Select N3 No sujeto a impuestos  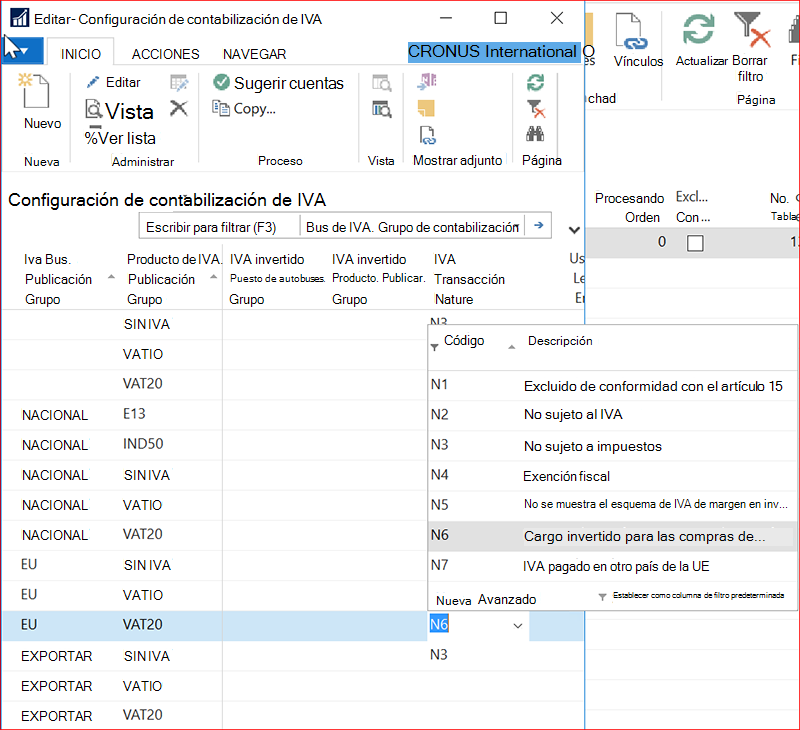point(612,445)
